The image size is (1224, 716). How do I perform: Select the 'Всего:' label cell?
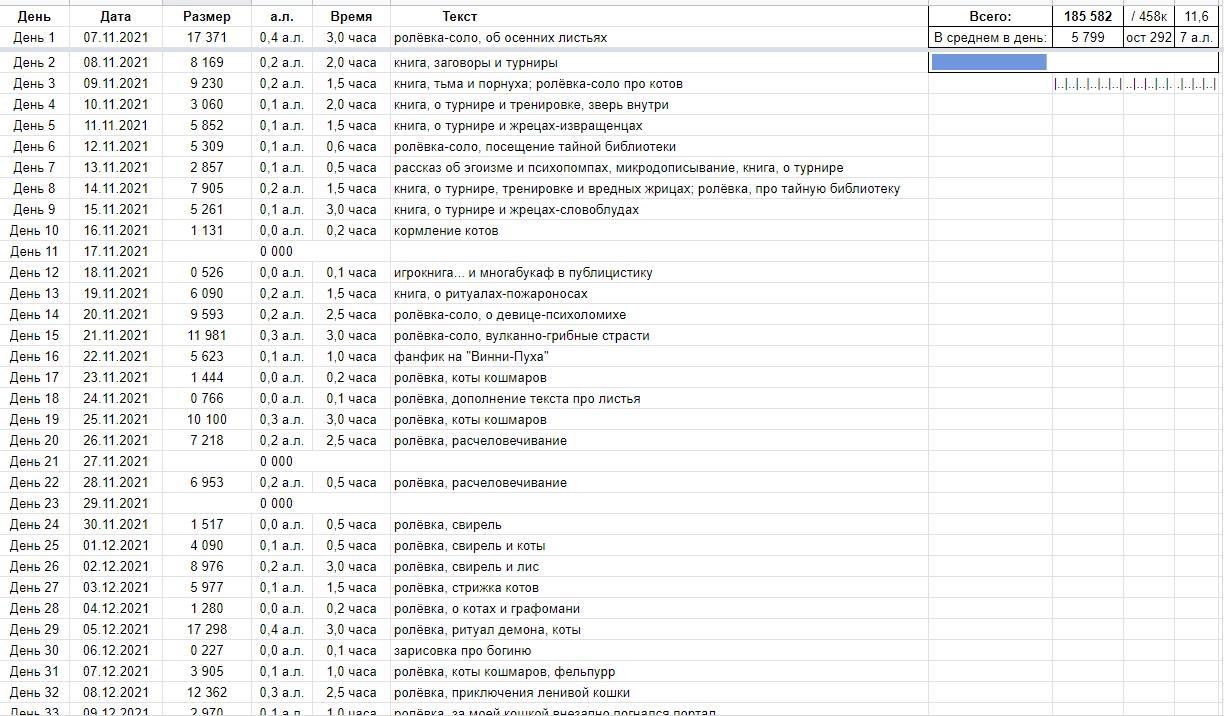pyautogui.click(x=990, y=16)
